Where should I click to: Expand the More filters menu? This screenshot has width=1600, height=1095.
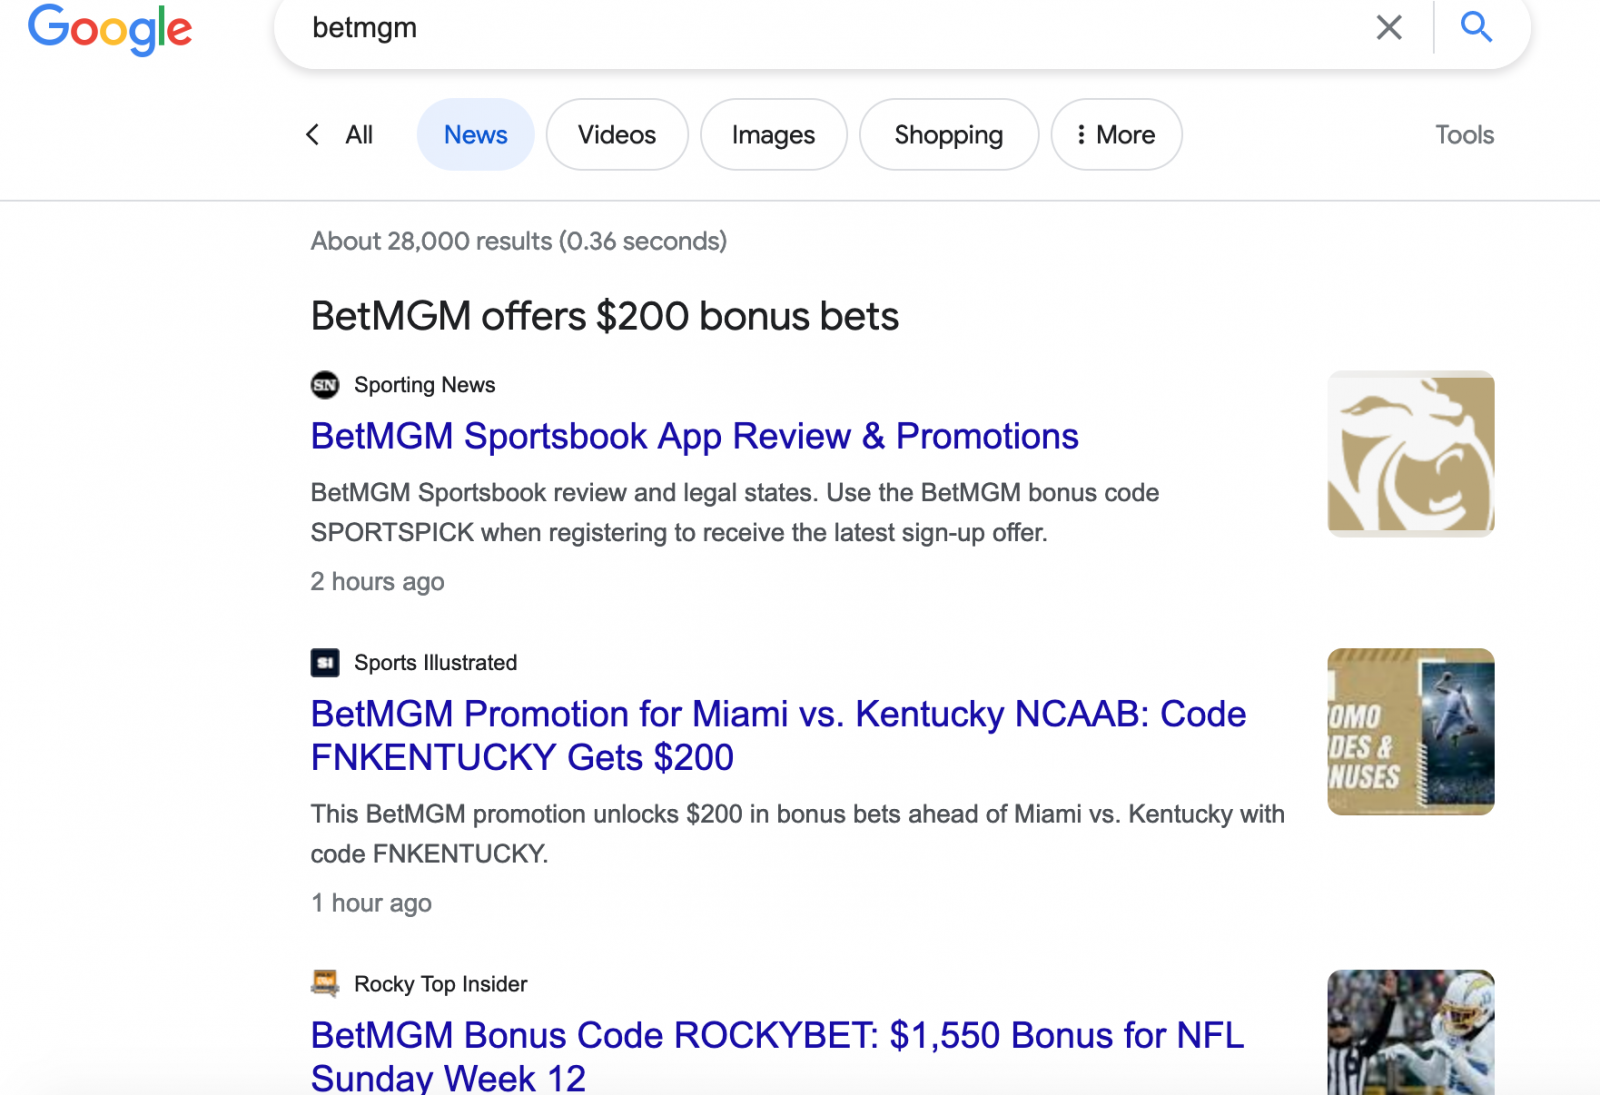[1116, 135]
